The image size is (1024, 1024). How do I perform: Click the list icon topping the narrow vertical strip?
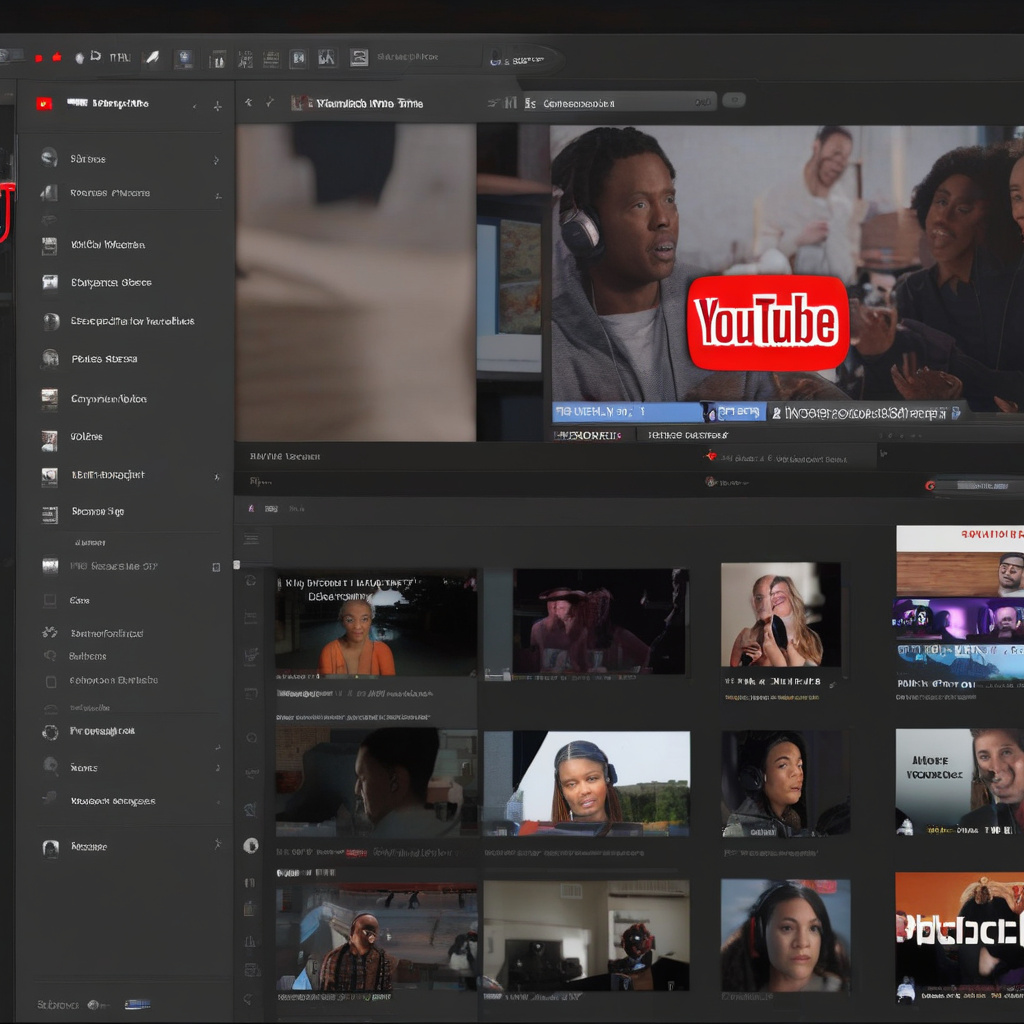(x=251, y=539)
